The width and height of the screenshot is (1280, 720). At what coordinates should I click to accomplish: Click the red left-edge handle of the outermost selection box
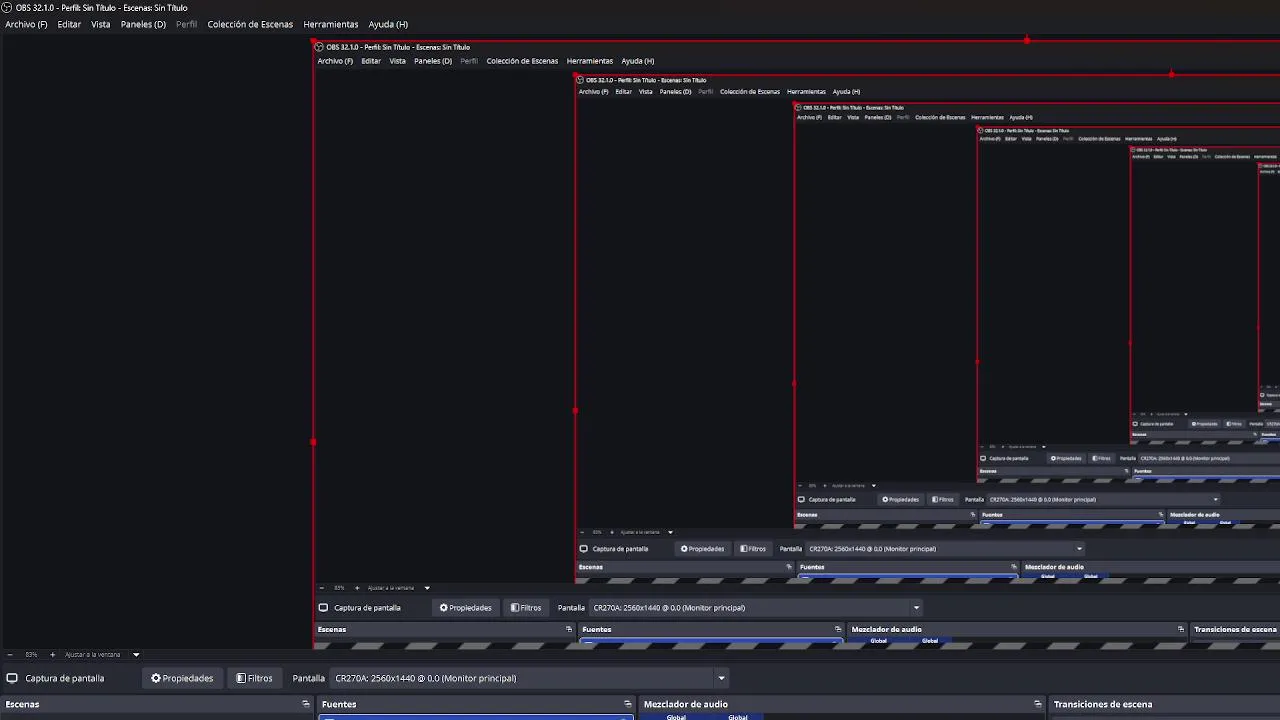(x=314, y=441)
